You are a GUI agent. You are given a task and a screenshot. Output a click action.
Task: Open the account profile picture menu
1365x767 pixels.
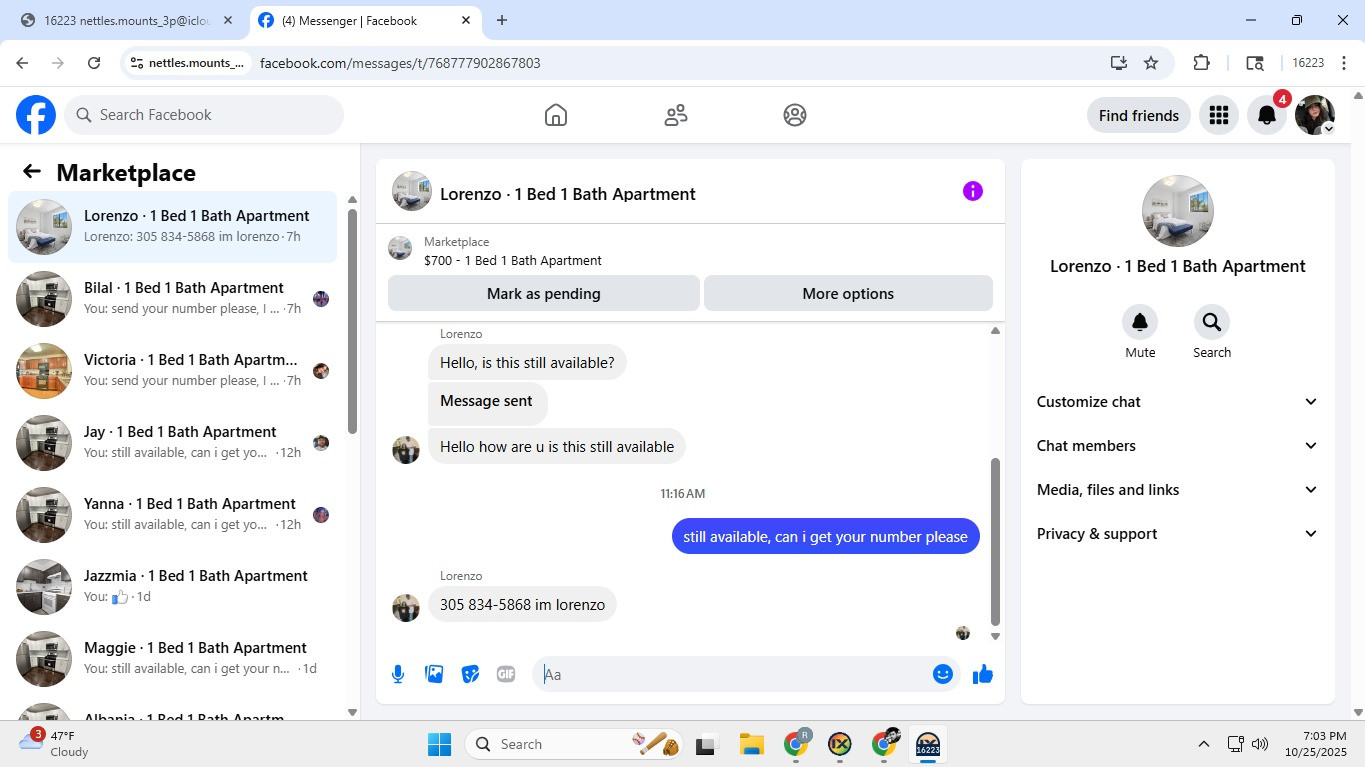tap(1315, 115)
